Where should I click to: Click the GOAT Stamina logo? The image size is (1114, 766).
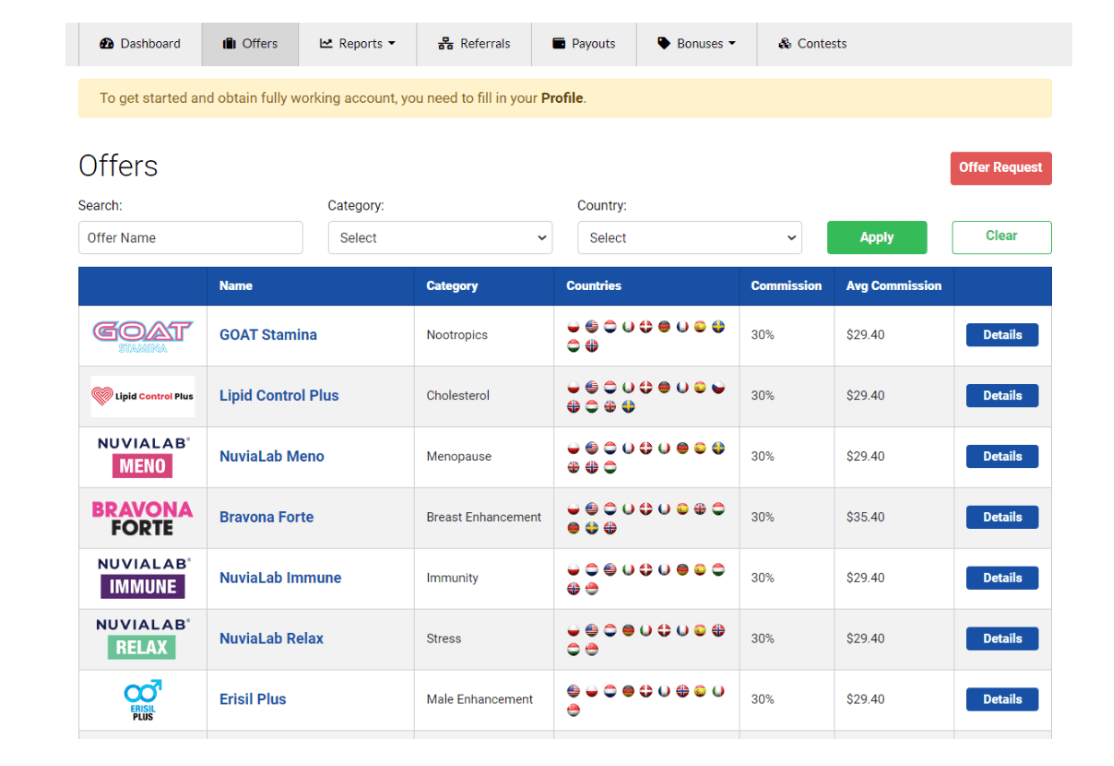click(x=143, y=336)
